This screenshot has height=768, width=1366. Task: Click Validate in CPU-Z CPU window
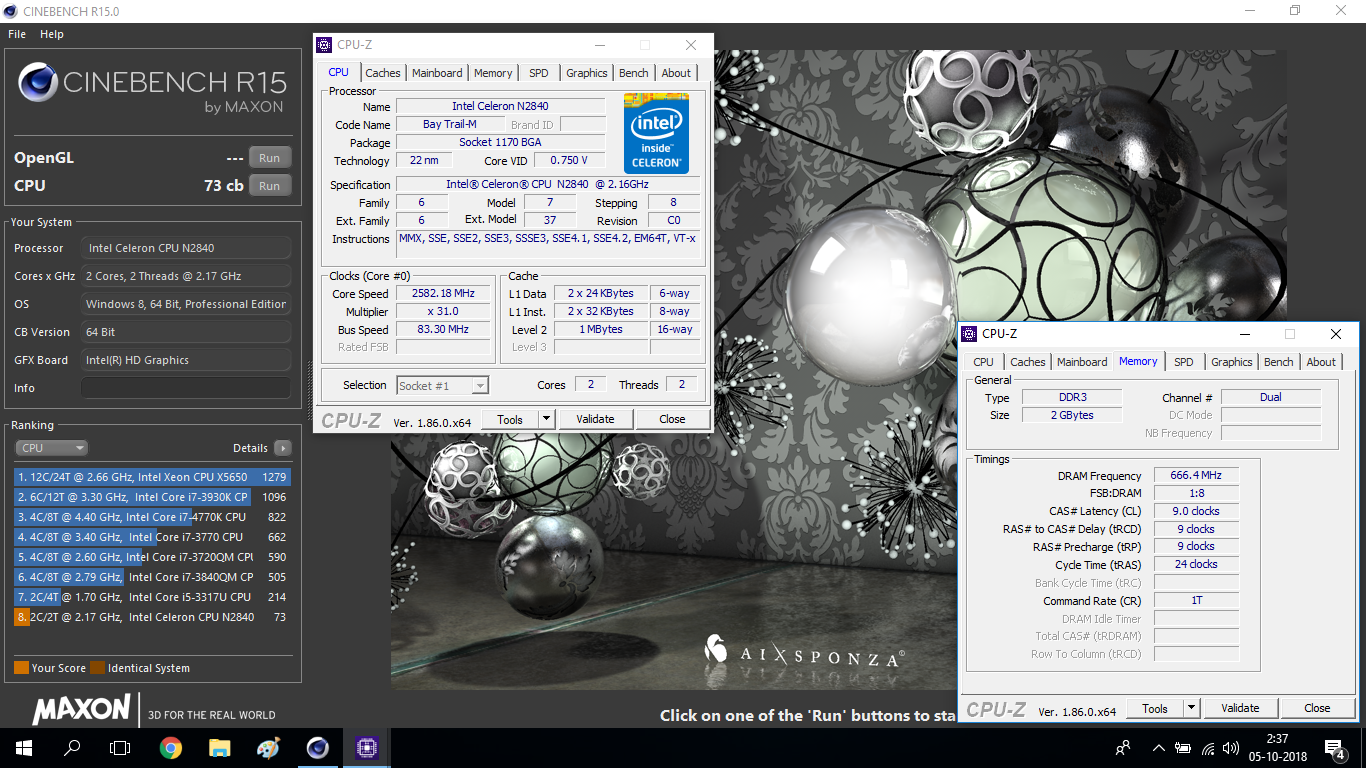point(595,420)
